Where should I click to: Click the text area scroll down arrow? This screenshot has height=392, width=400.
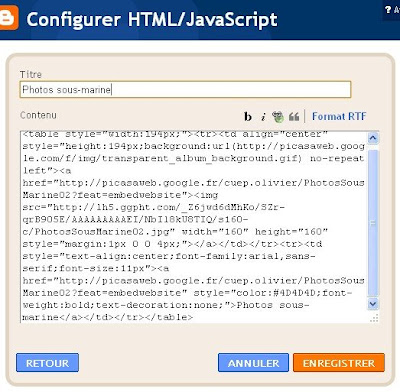coord(373,304)
